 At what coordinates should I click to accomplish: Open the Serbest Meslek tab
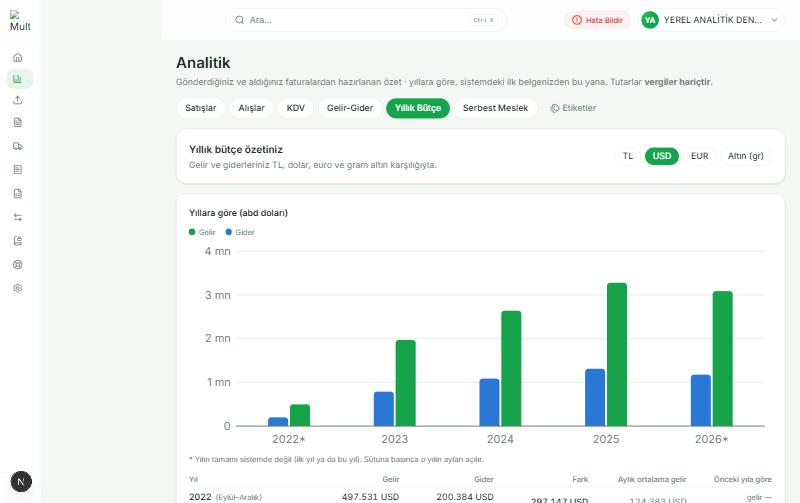[x=495, y=108]
